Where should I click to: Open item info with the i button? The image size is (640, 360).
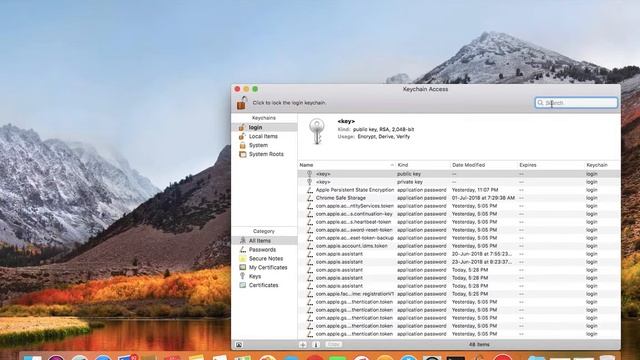[316, 345]
